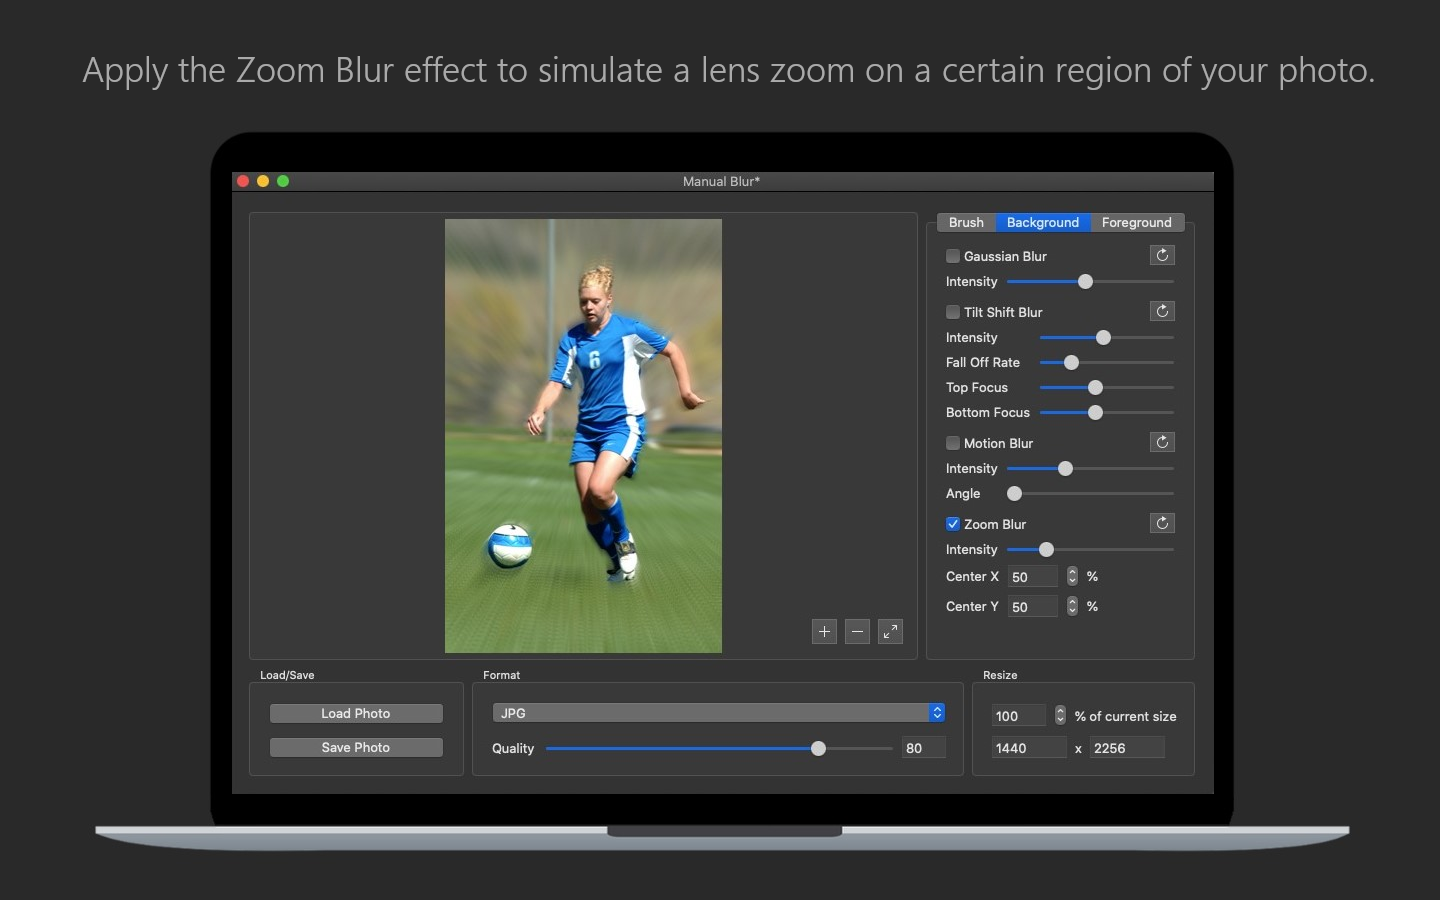
Task: Click the fit-to-view expand arrows icon
Action: [x=890, y=631]
